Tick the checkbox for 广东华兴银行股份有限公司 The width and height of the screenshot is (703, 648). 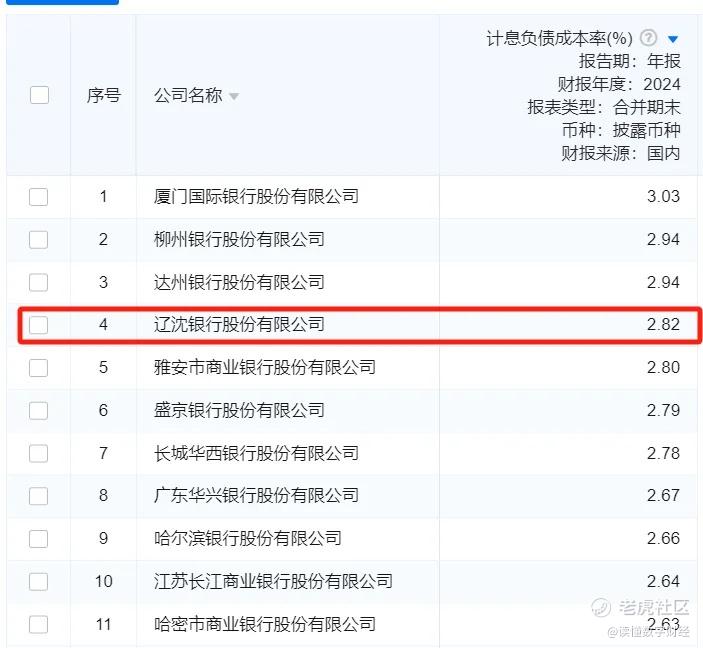[x=39, y=496]
